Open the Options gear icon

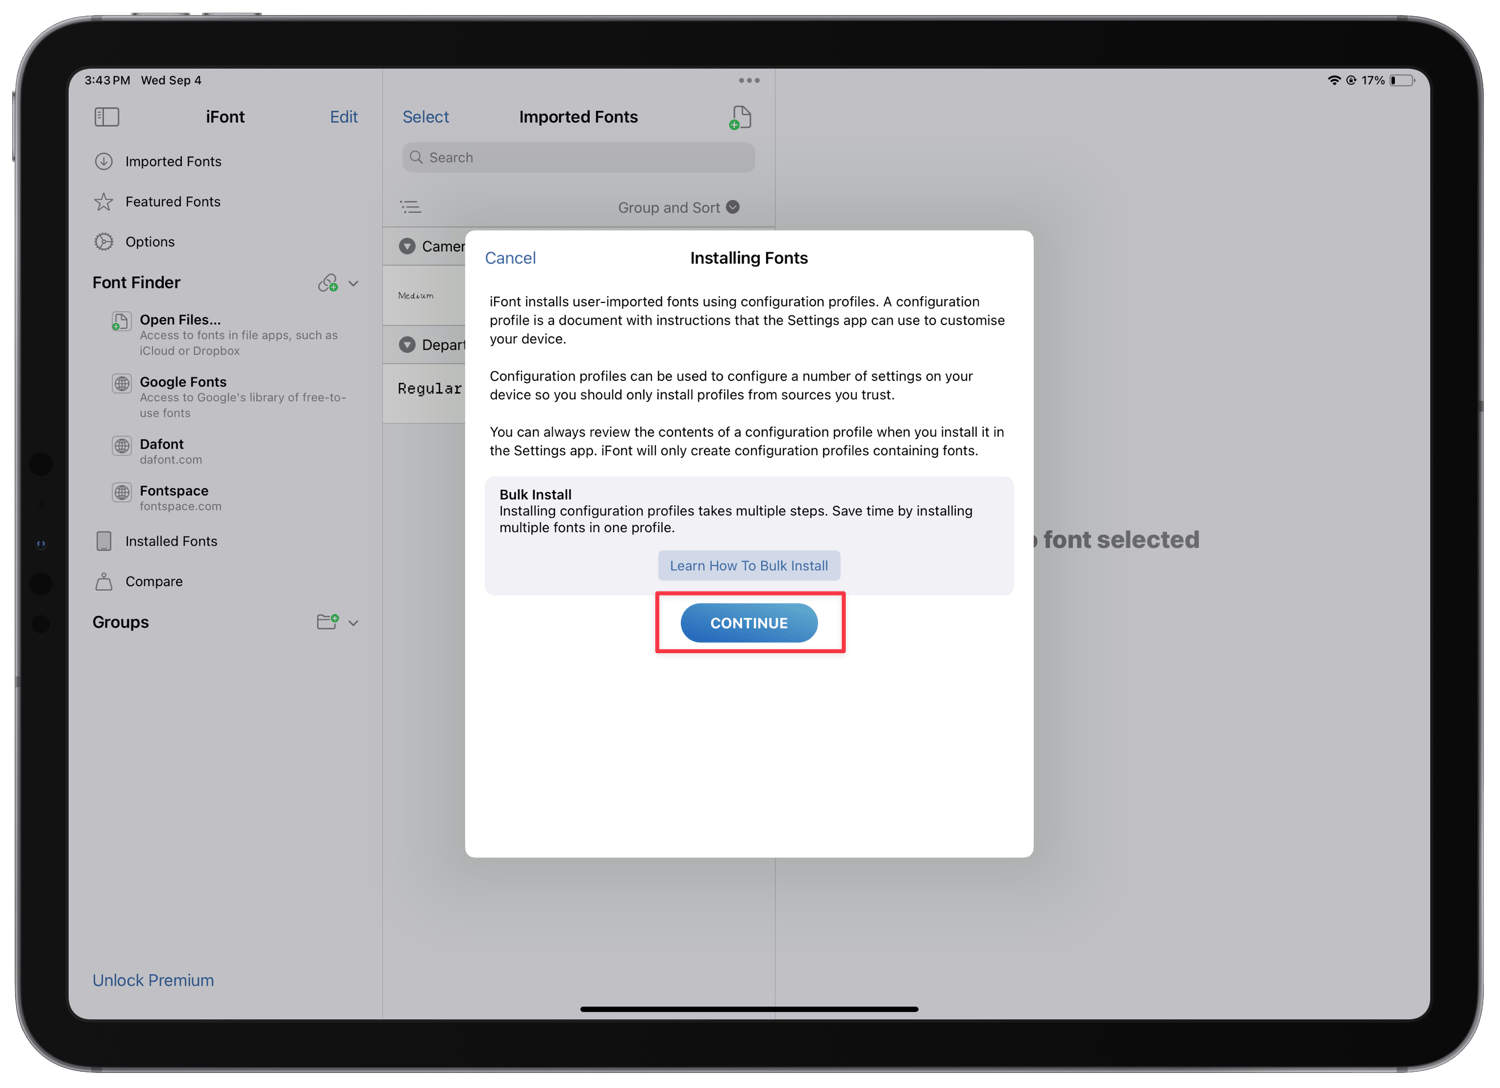coord(104,241)
